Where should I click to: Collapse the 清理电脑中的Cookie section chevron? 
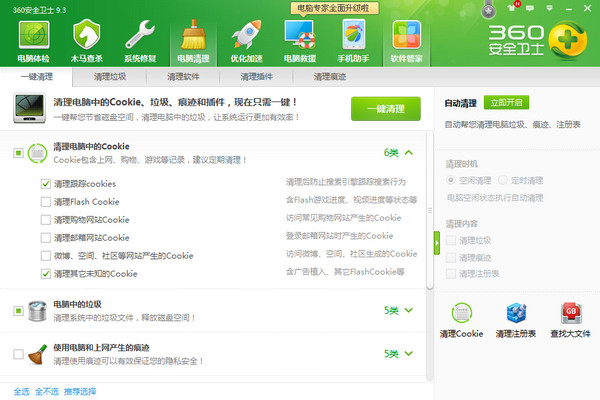coord(408,153)
